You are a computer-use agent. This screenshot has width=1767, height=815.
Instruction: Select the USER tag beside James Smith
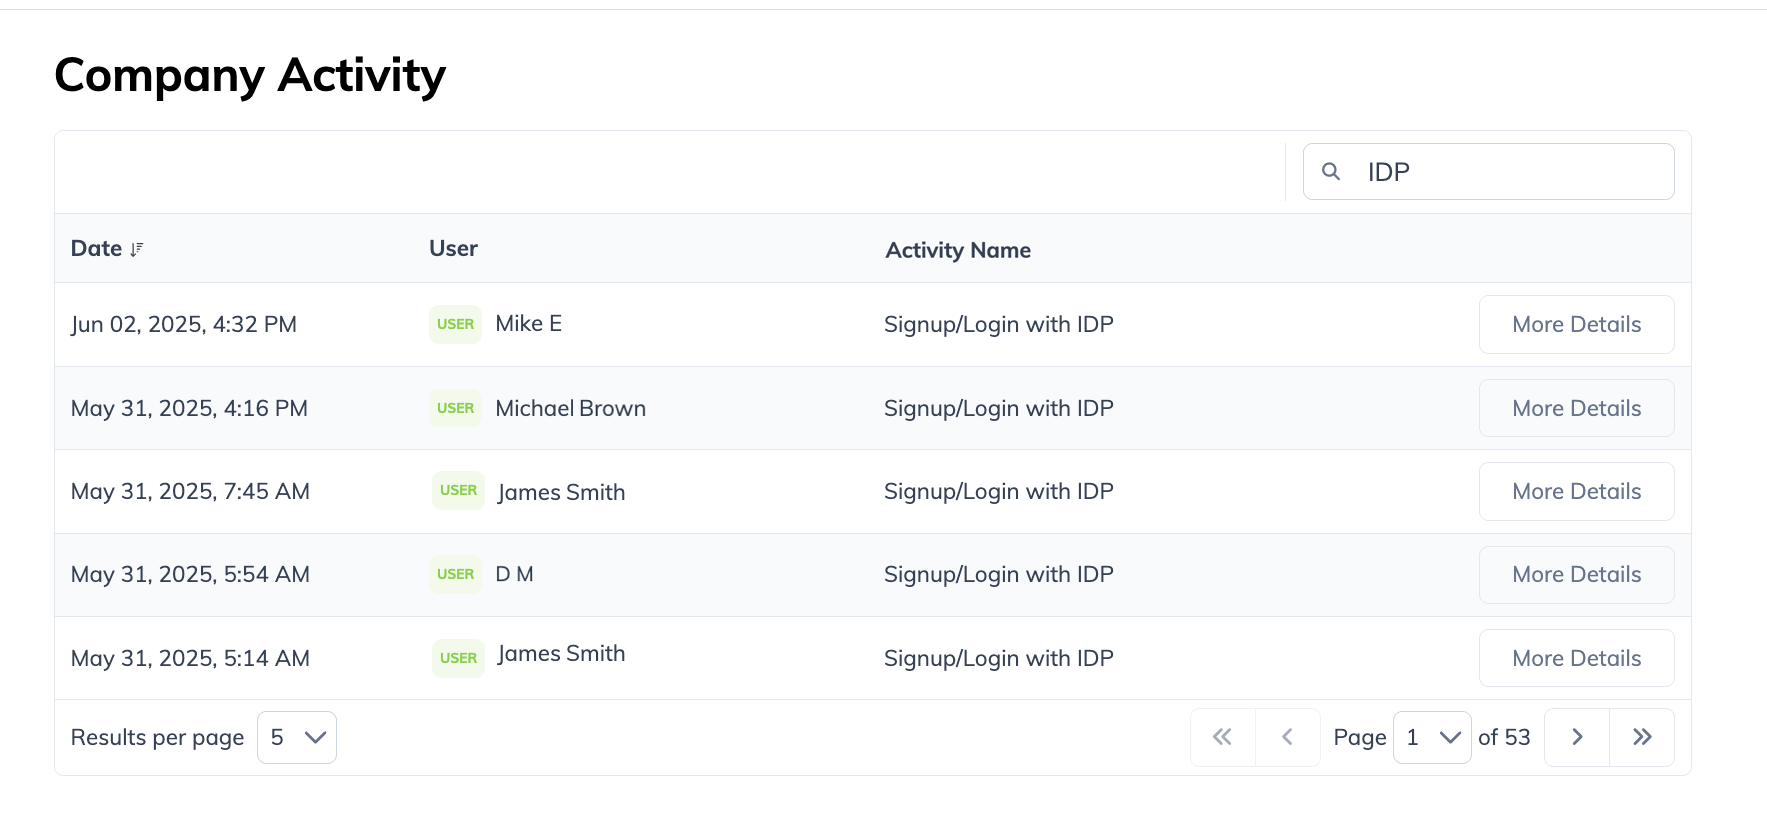pyautogui.click(x=458, y=490)
